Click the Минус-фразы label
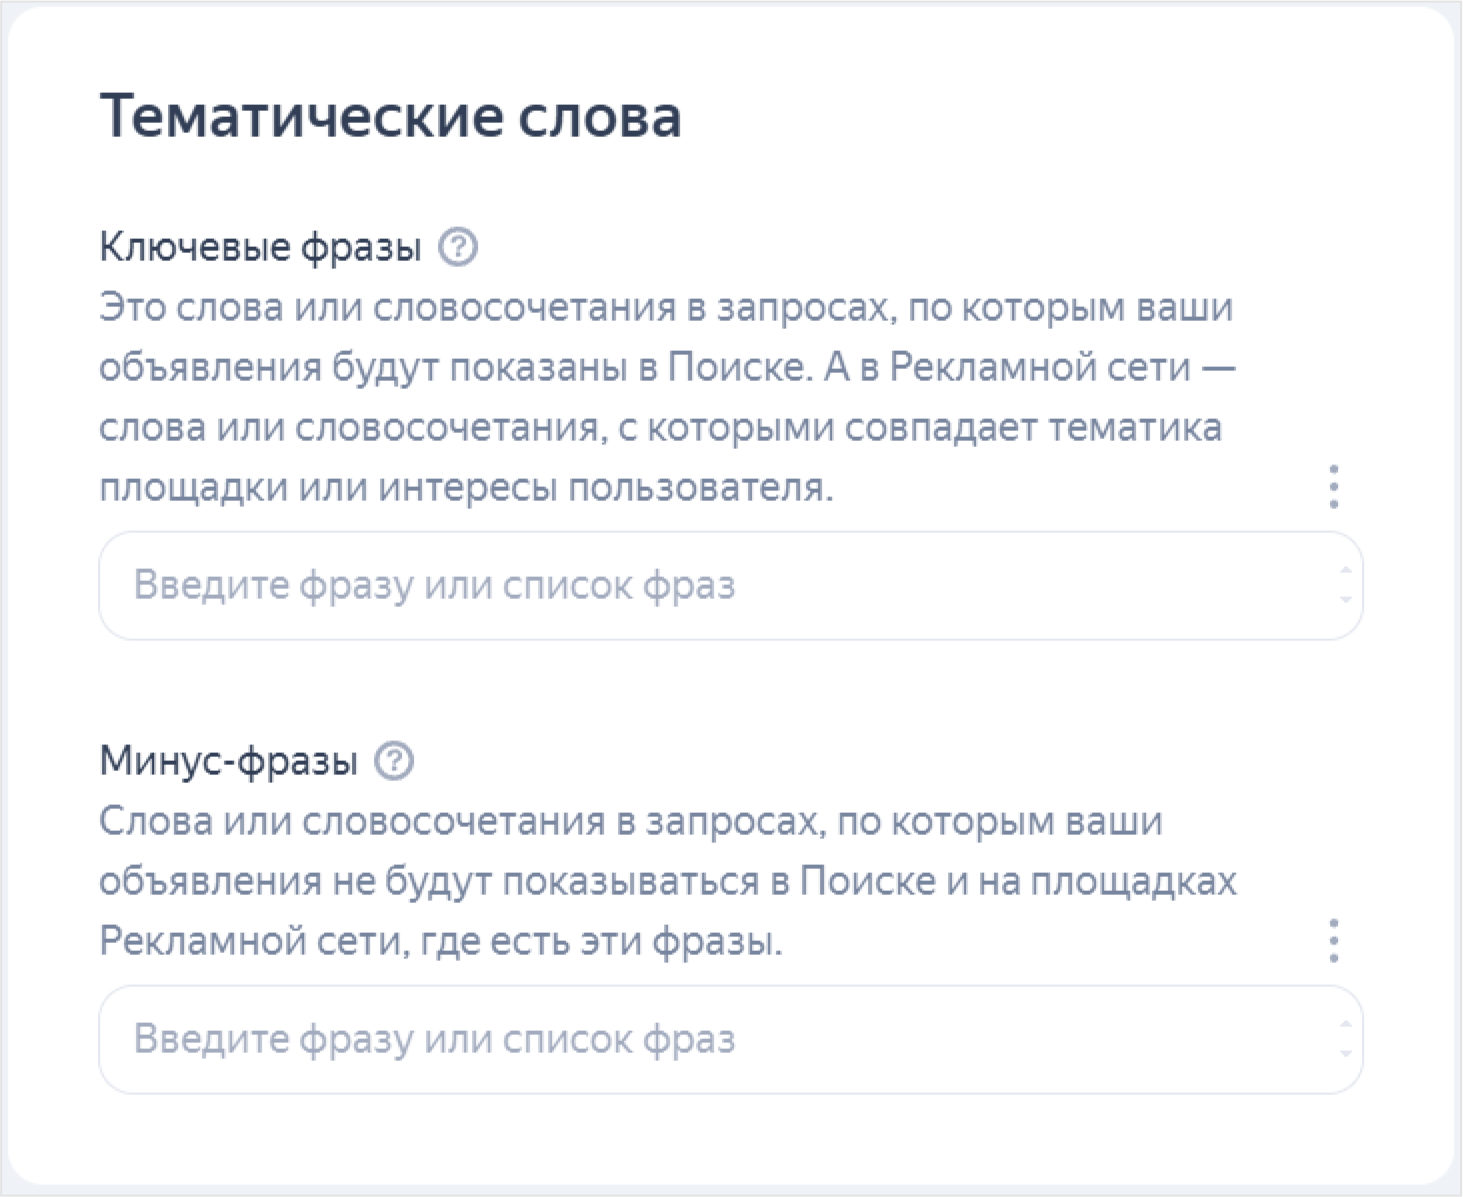Screen dimensions: 1463x1197 pos(228,762)
